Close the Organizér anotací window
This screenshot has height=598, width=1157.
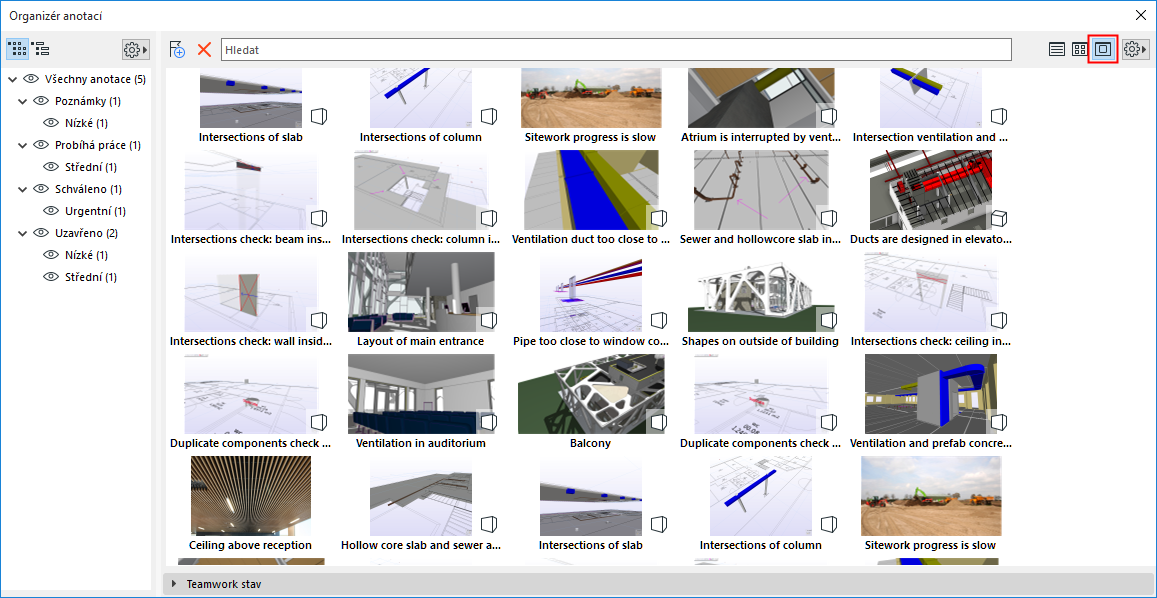(1140, 14)
